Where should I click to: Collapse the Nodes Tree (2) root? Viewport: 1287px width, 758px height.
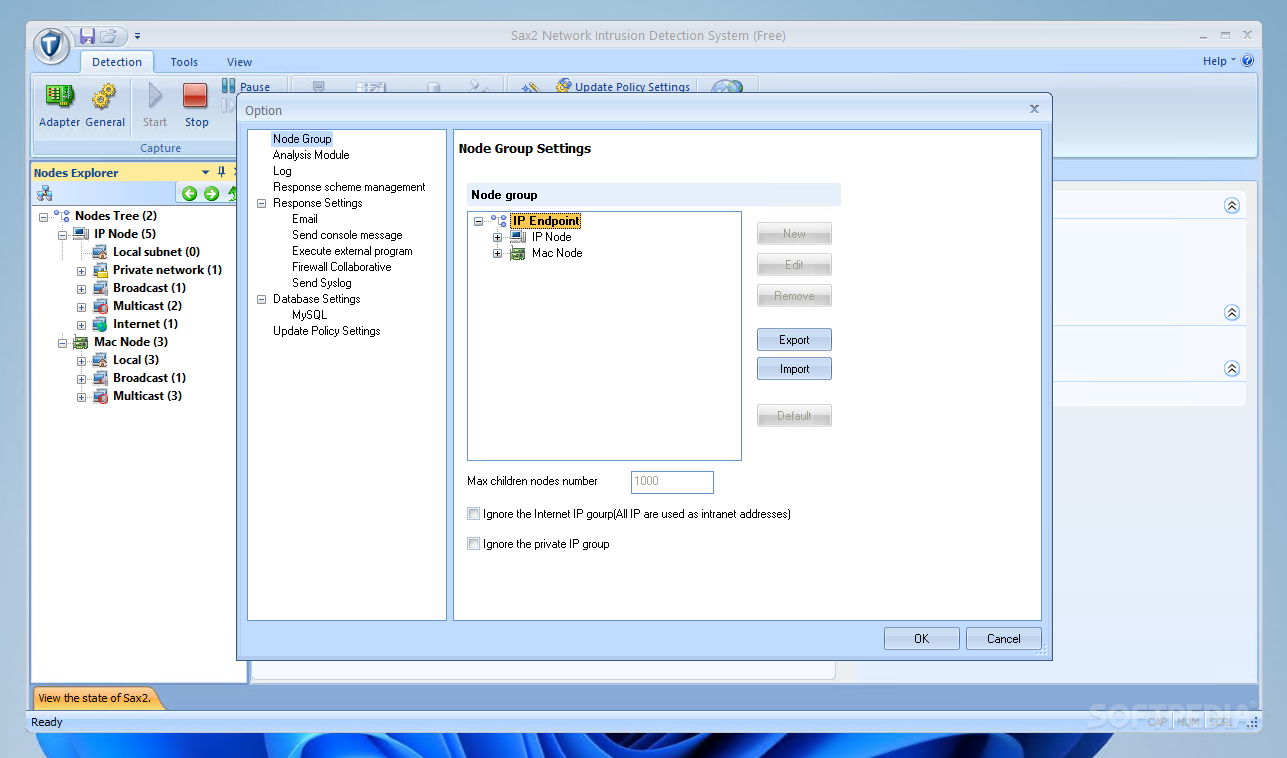[x=43, y=216]
